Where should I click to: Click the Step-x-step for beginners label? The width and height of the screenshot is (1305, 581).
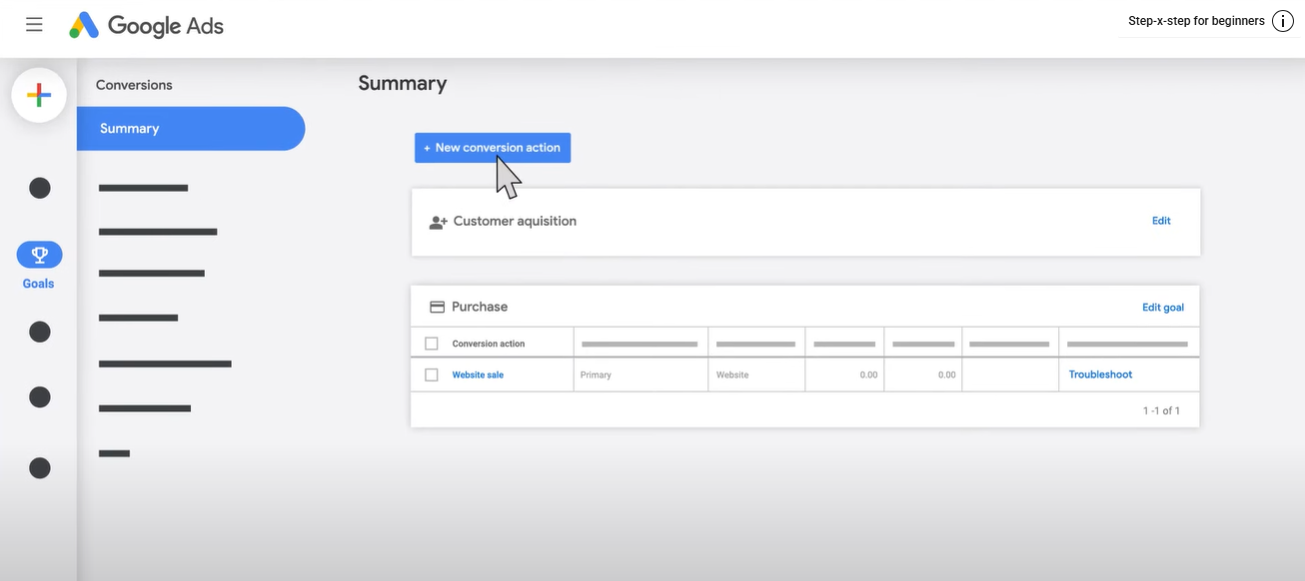1196,21
